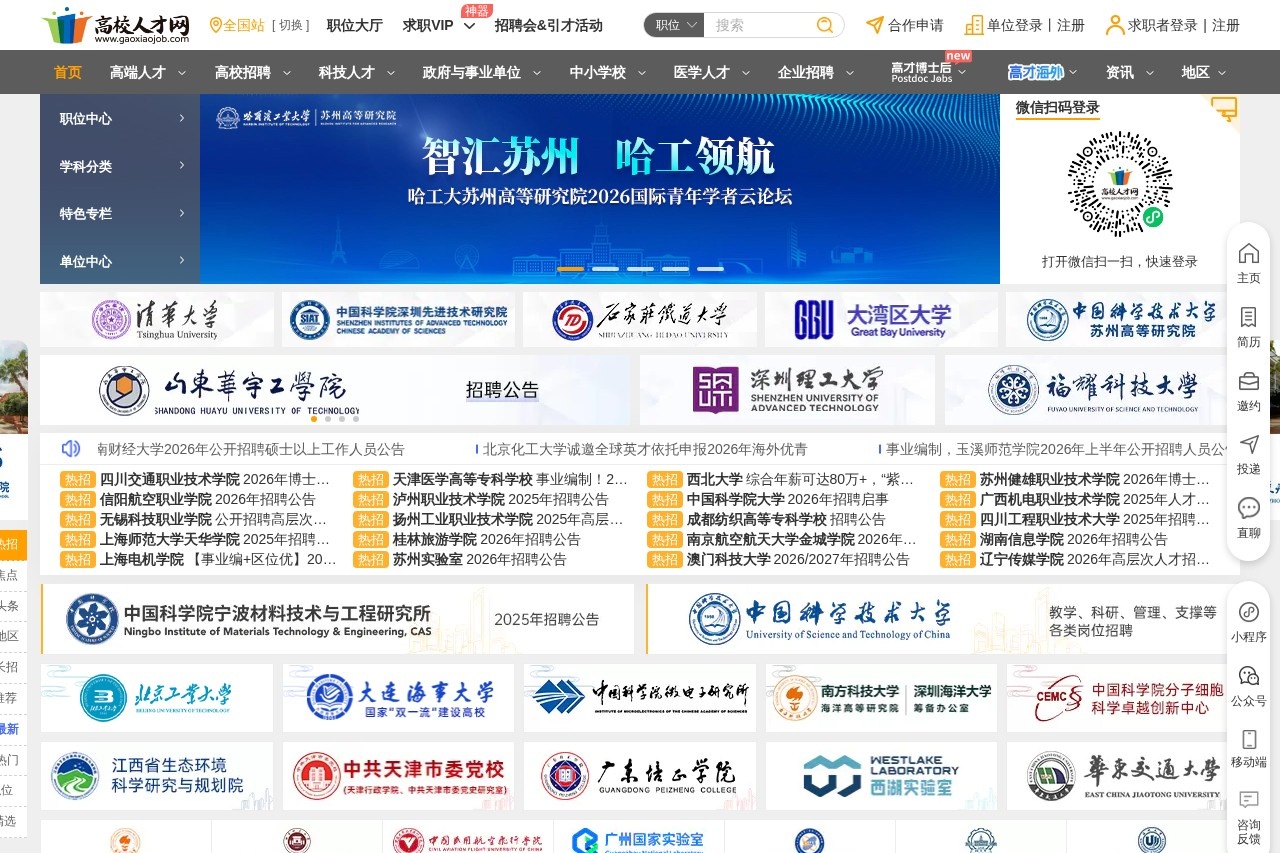Open 苏州实验室 2026年招聘公告

click(479, 559)
